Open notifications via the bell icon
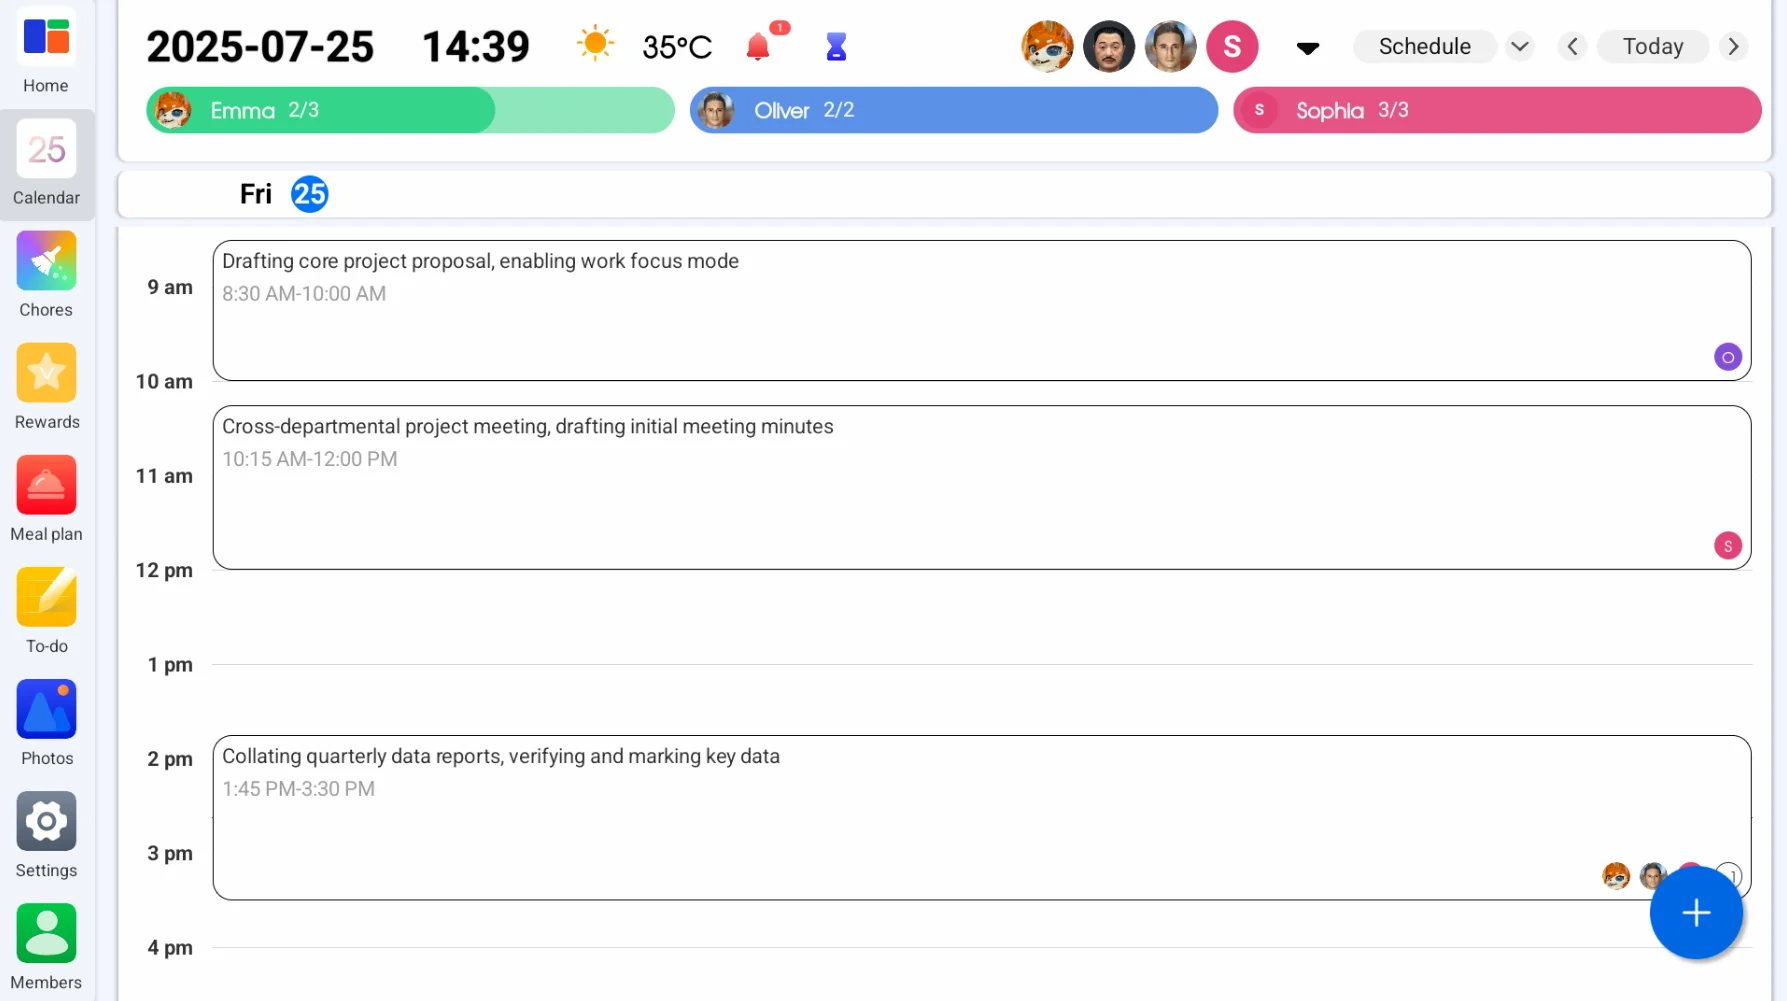 pyautogui.click(x=759, y=46)
